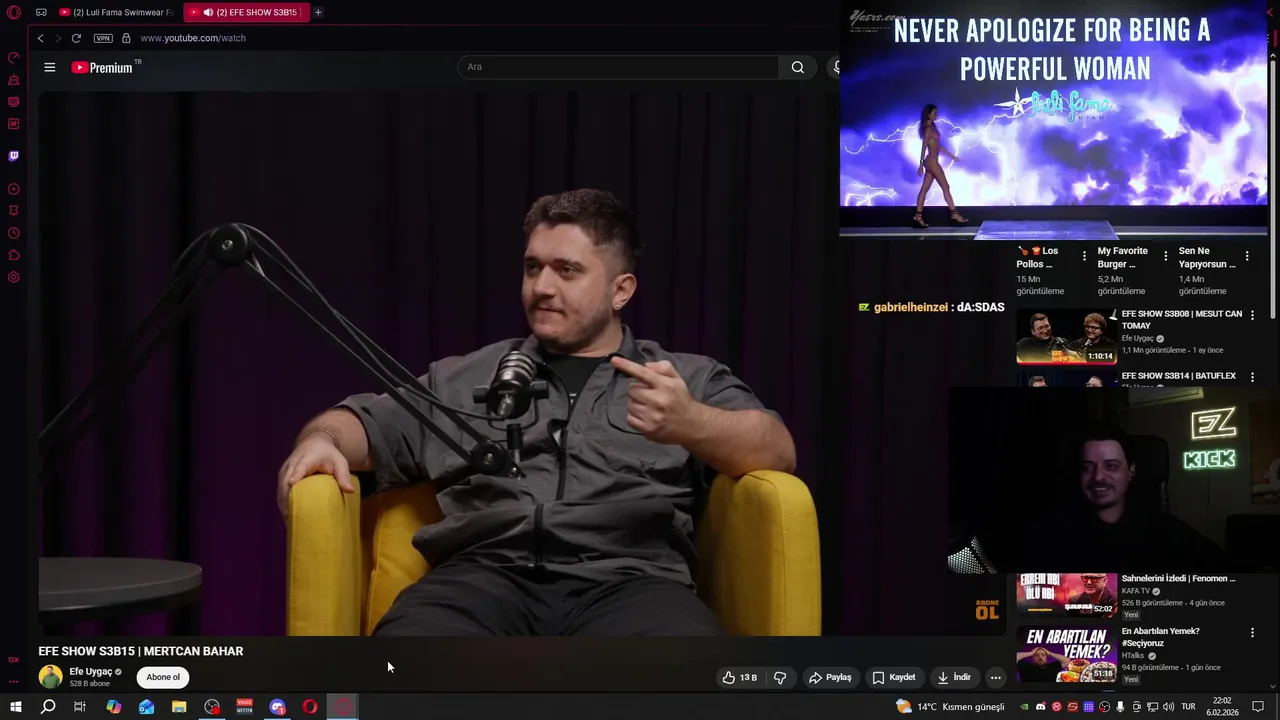The width and height of the screenshot is (1280, 720).
Task: Open EFE SHOW S3B14 | BATUFLEX video
Action: [x=1178, y=376]
